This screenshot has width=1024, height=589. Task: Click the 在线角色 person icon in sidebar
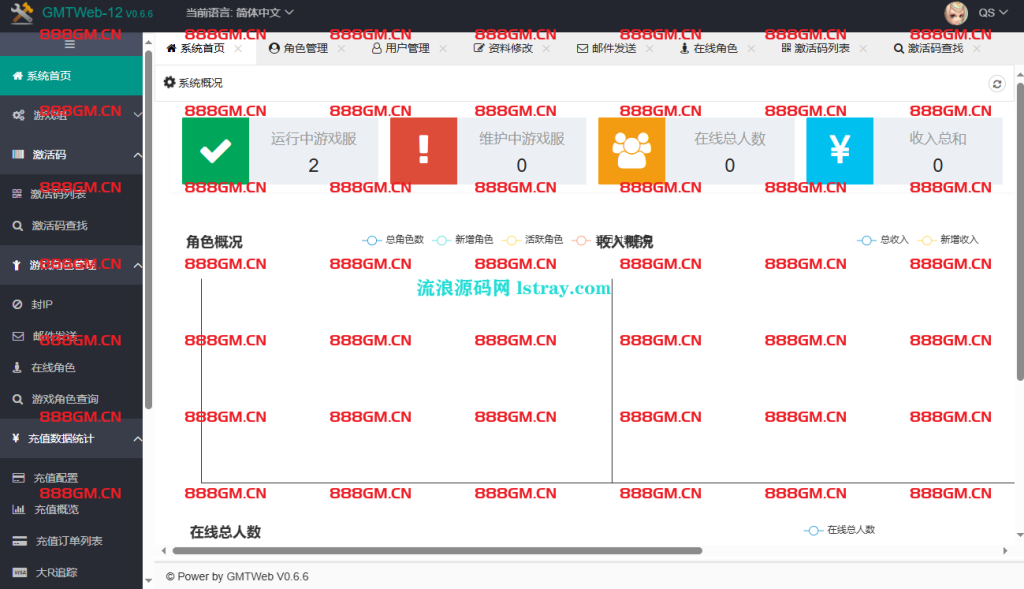(x=17, y=369)
